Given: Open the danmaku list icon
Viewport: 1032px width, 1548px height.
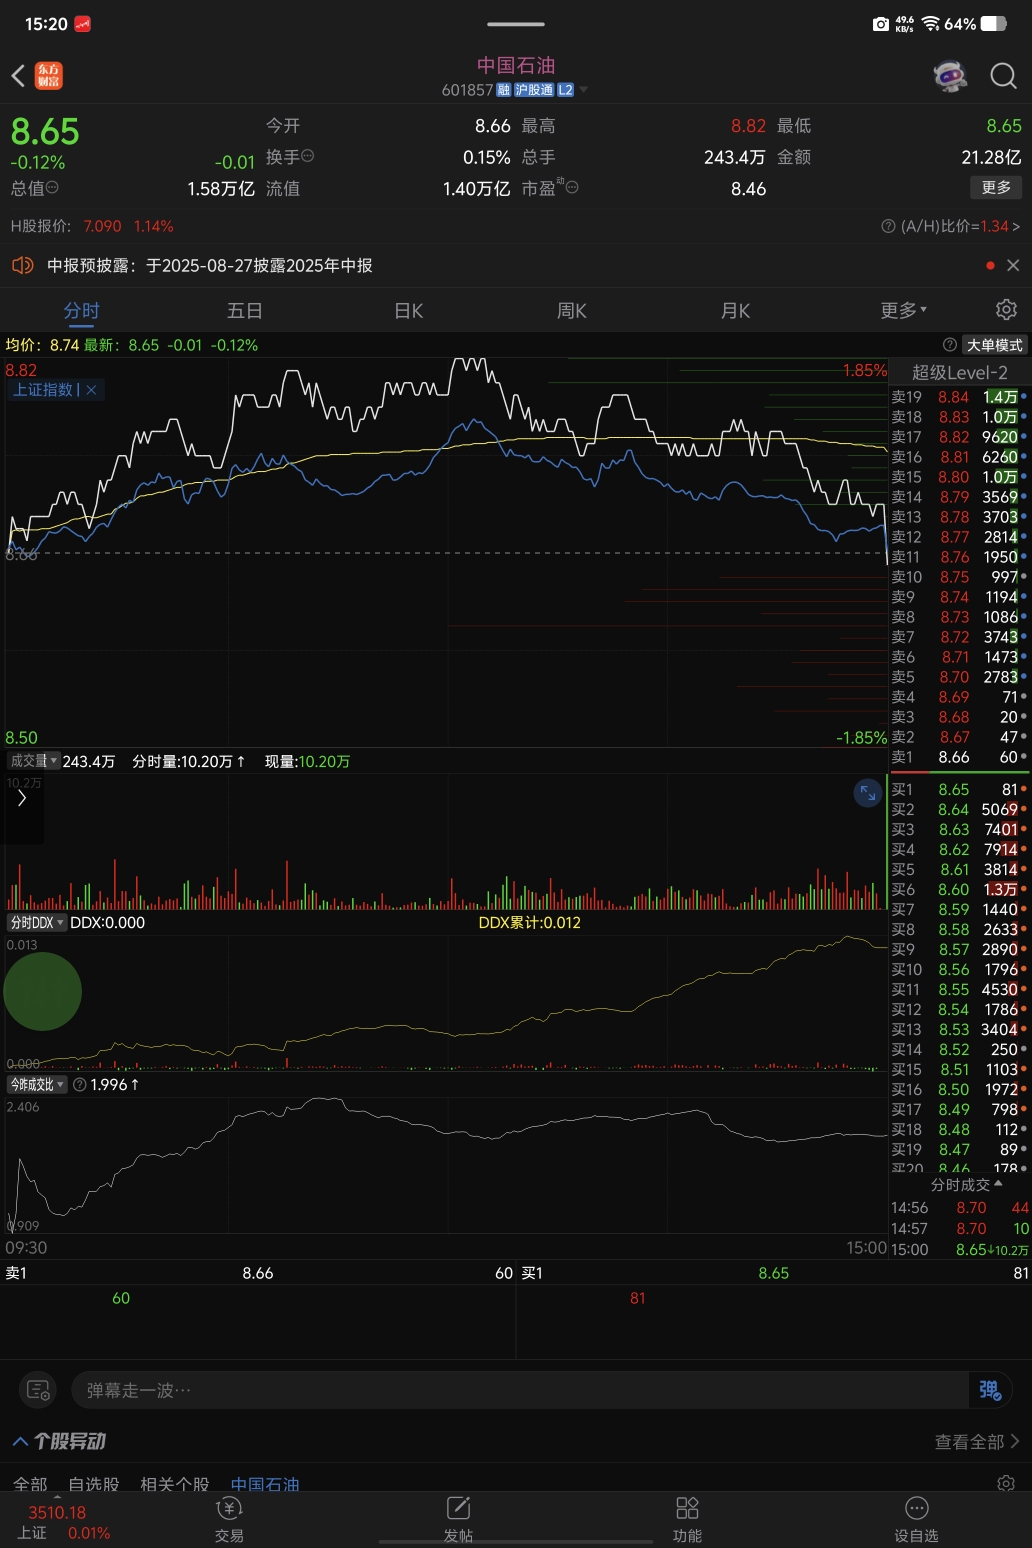Looking at the screenshot, I should coord(38,1390).
